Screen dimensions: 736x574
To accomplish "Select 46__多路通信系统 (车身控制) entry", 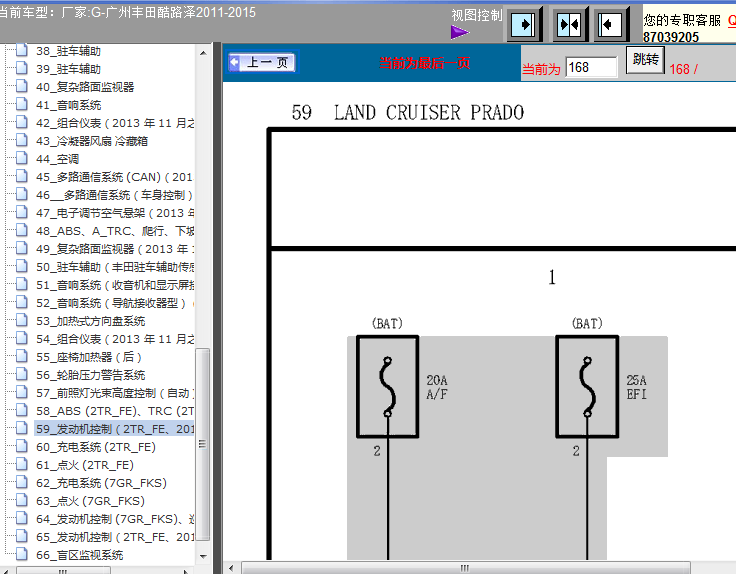I will click(115, 195).
